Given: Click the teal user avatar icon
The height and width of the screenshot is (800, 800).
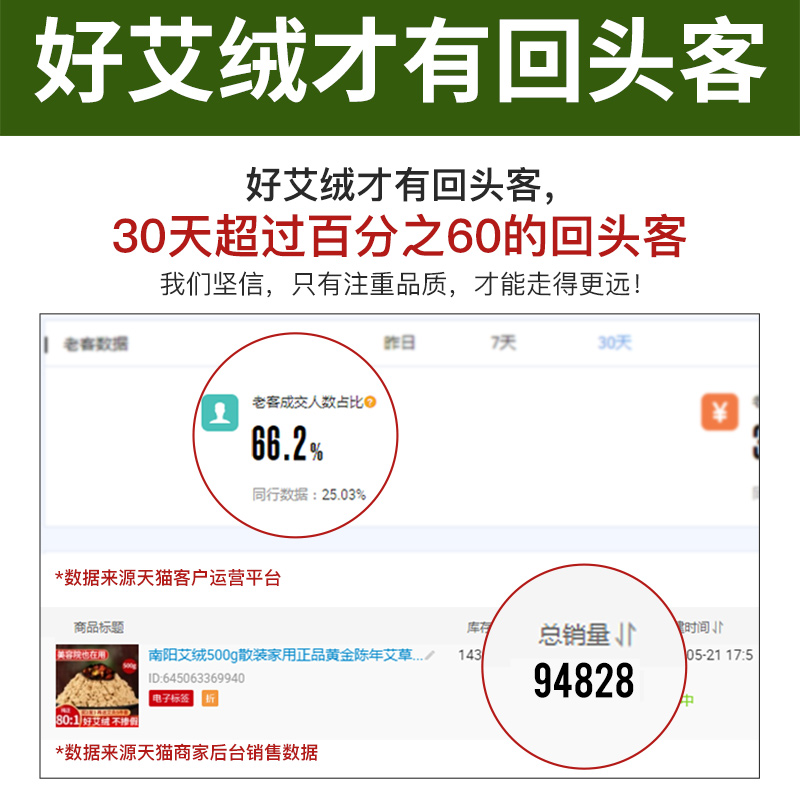Looking at the screenshot, I should tap(220, 412).
